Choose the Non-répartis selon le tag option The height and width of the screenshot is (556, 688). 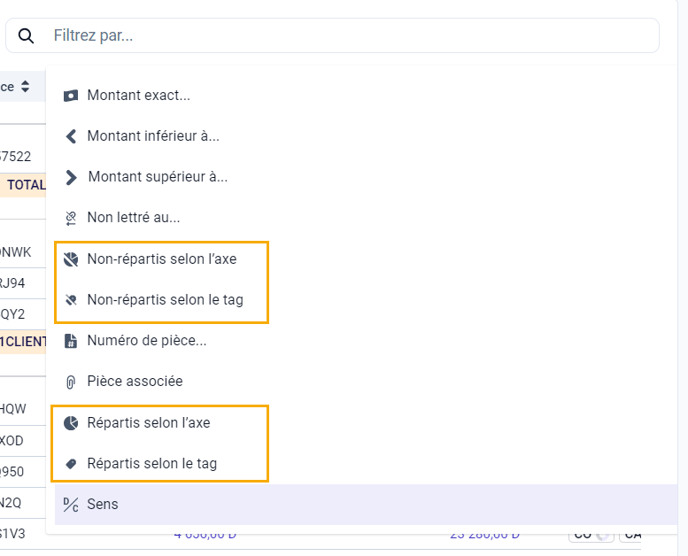click(165, 300)
